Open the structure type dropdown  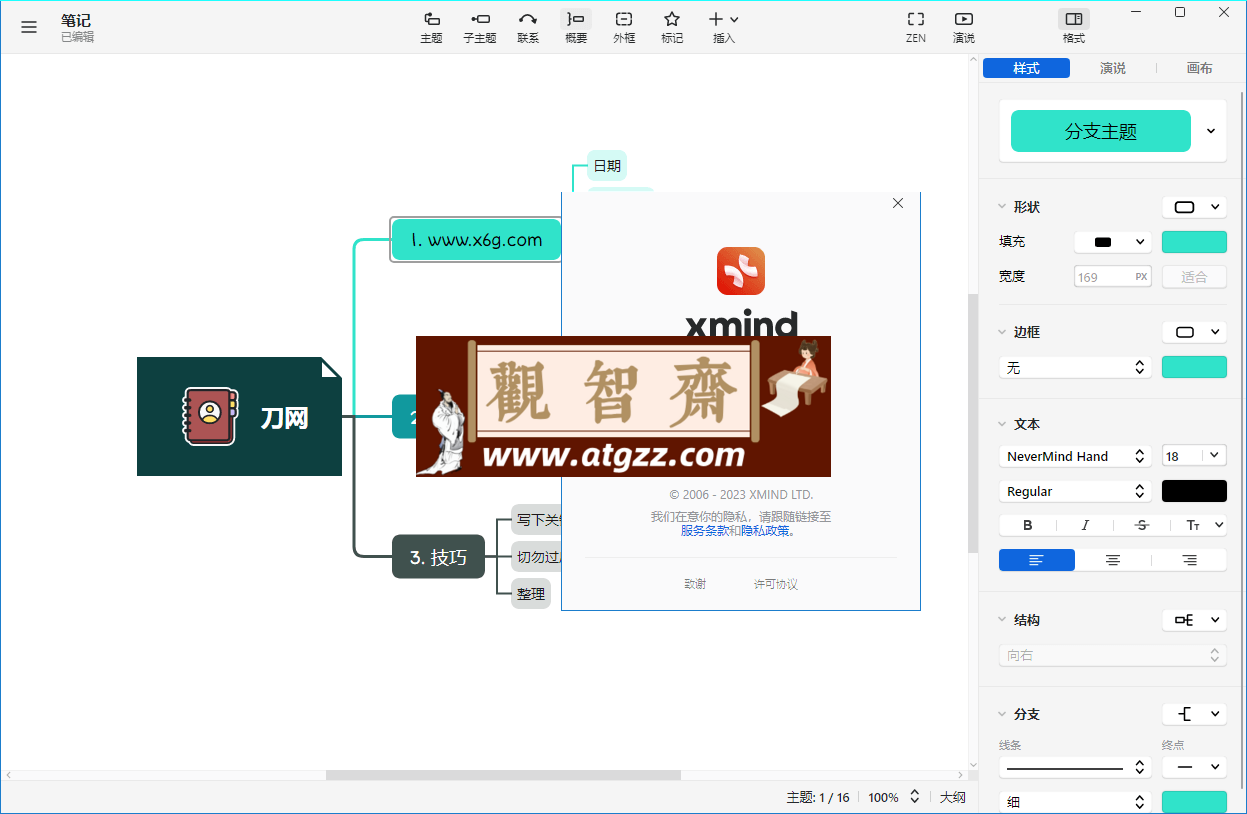(x=1194, y=620)
